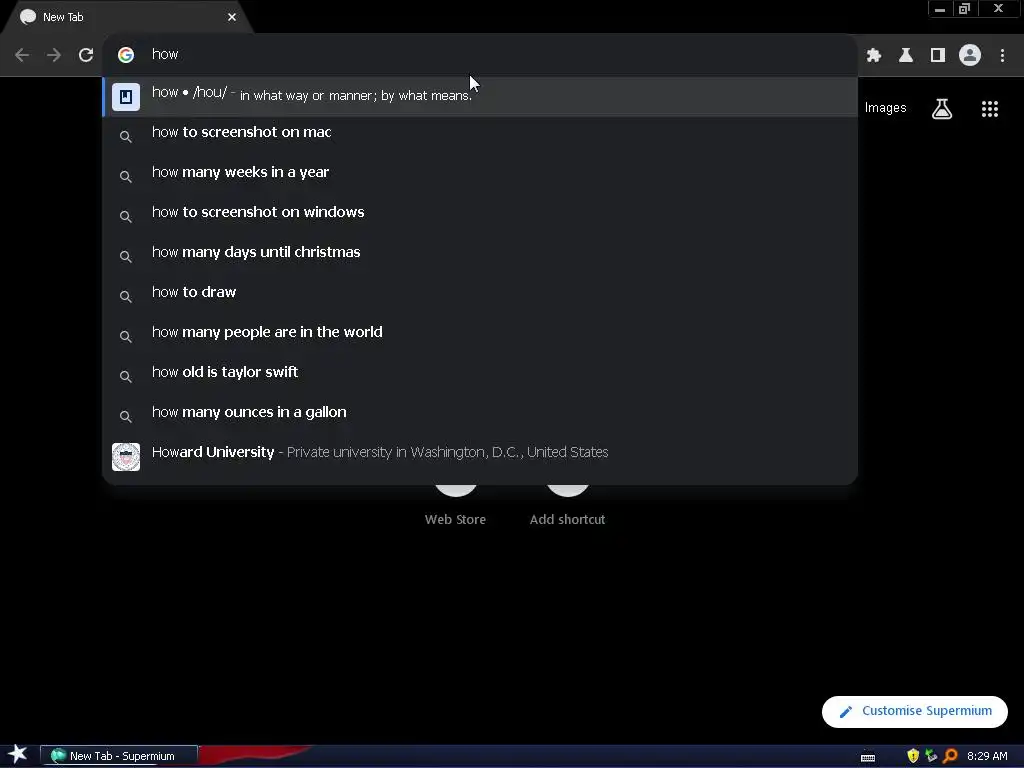
Task: Select 'how many weeks in a year'
Action: point(480,172)
